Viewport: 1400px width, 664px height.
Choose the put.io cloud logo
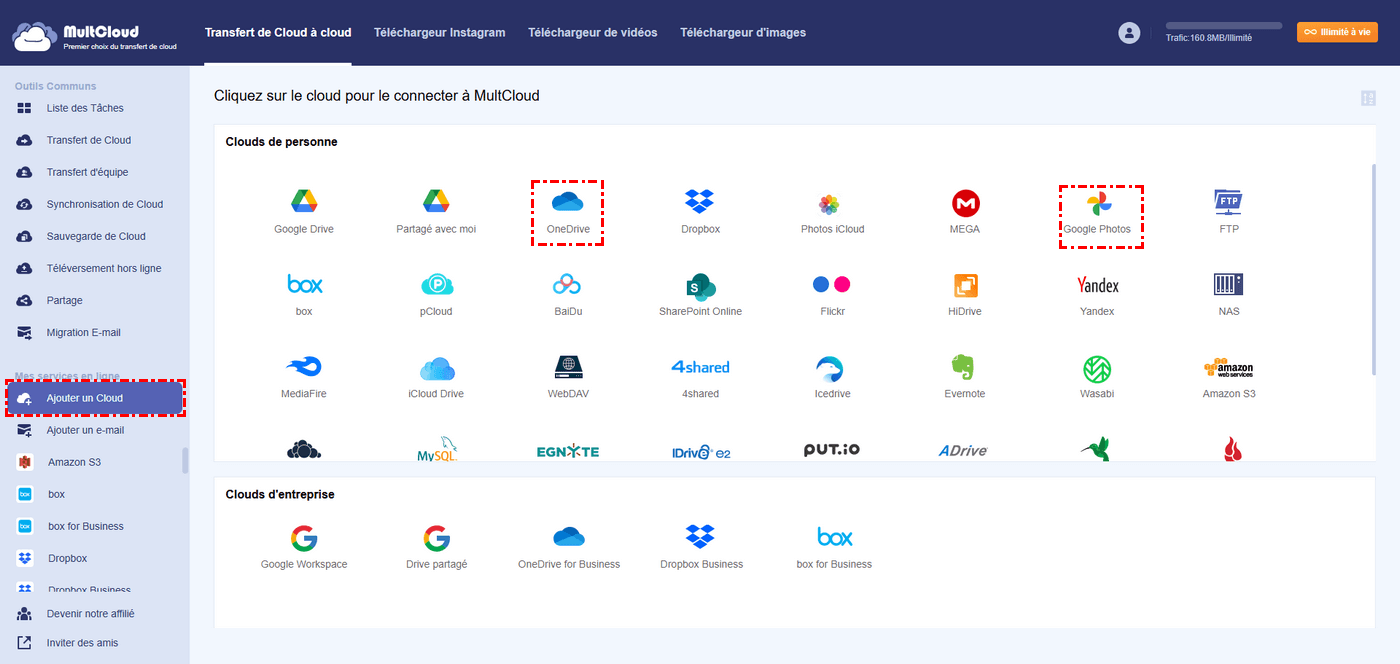[x=832, y=450]
